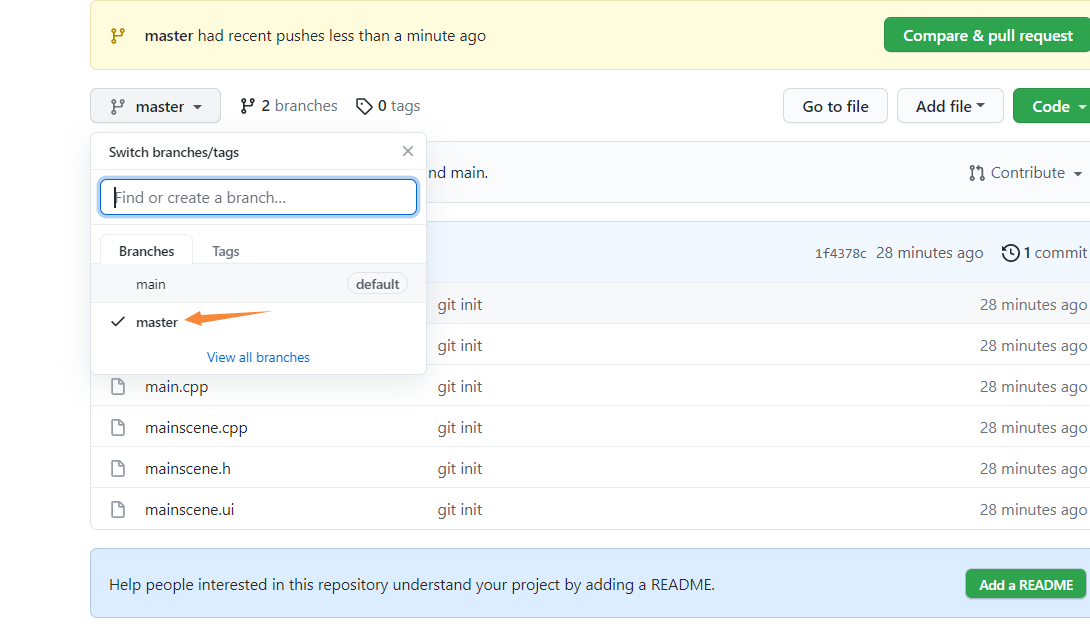The image size is (1090, 624).
Task: Focus the Find or create a branch field
Action: tap(258, 197)
